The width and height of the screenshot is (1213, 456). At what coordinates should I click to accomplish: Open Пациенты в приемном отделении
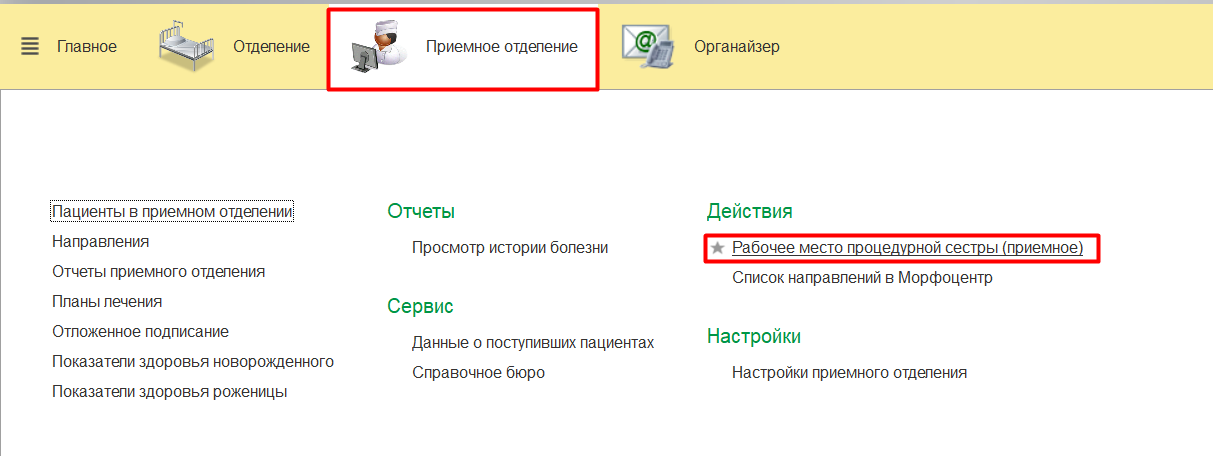[172, 211]
